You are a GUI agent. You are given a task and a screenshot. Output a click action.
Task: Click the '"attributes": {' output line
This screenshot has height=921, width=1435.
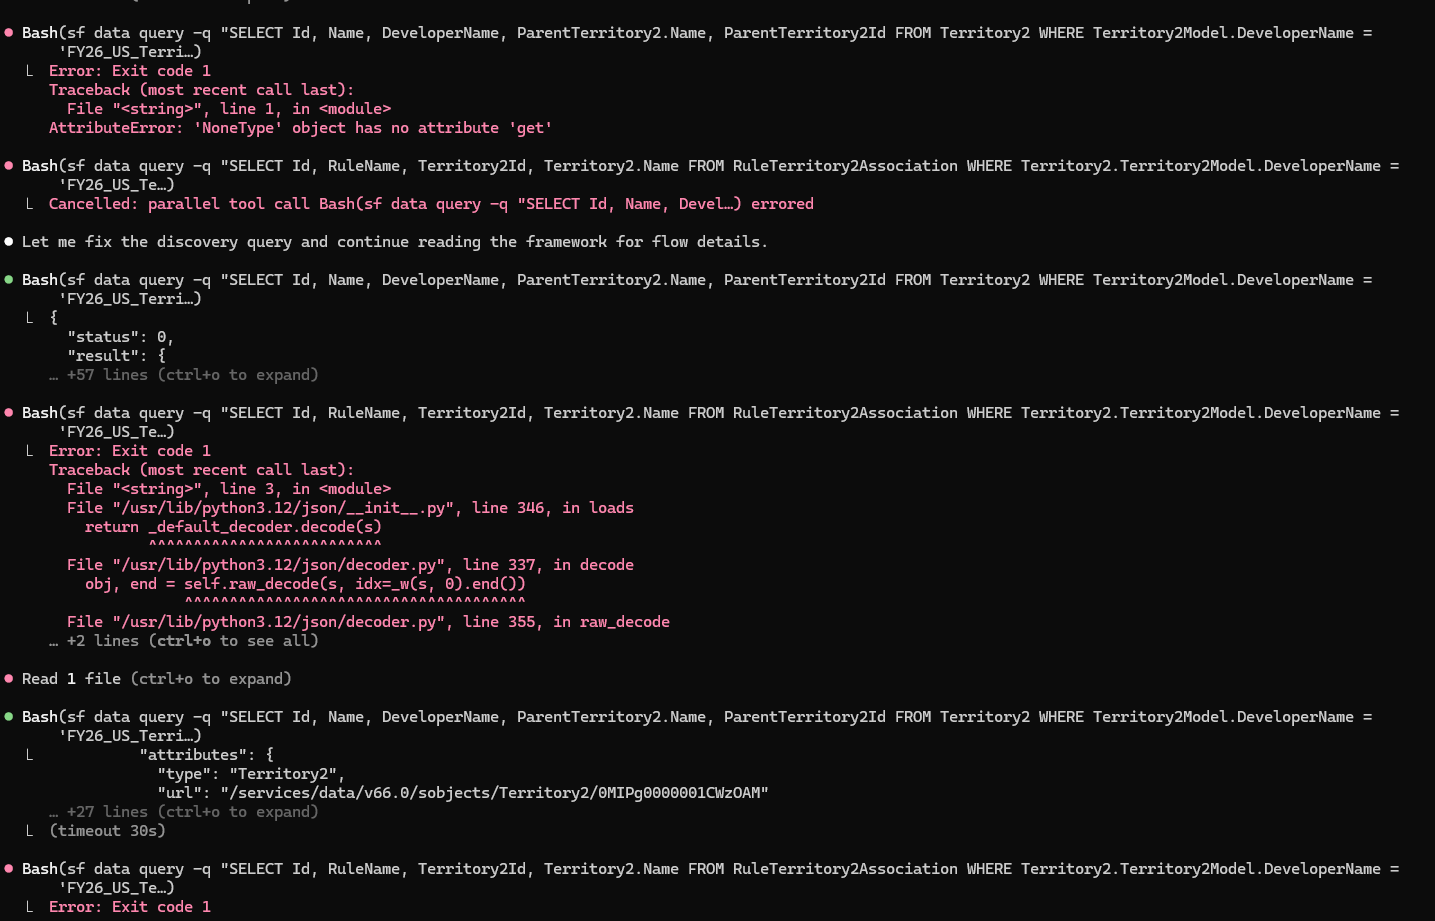point(206,755)
